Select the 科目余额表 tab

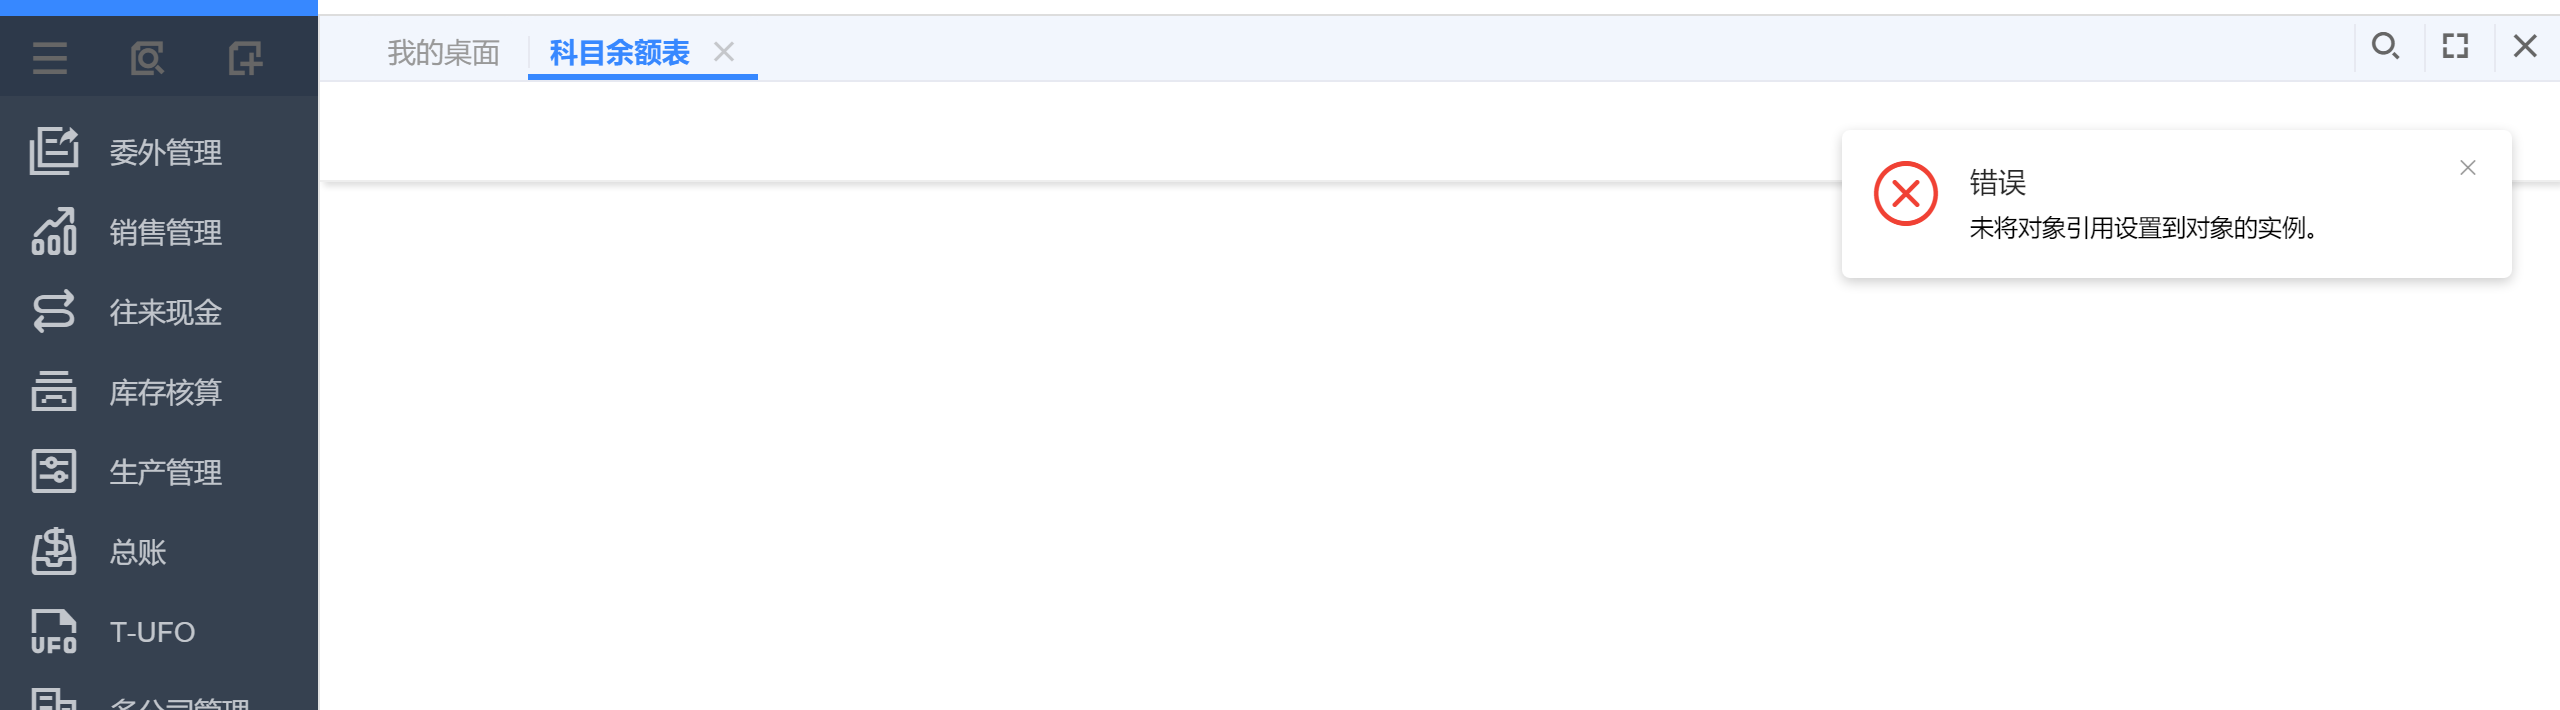pyautogui.click(x=619, y=53)
